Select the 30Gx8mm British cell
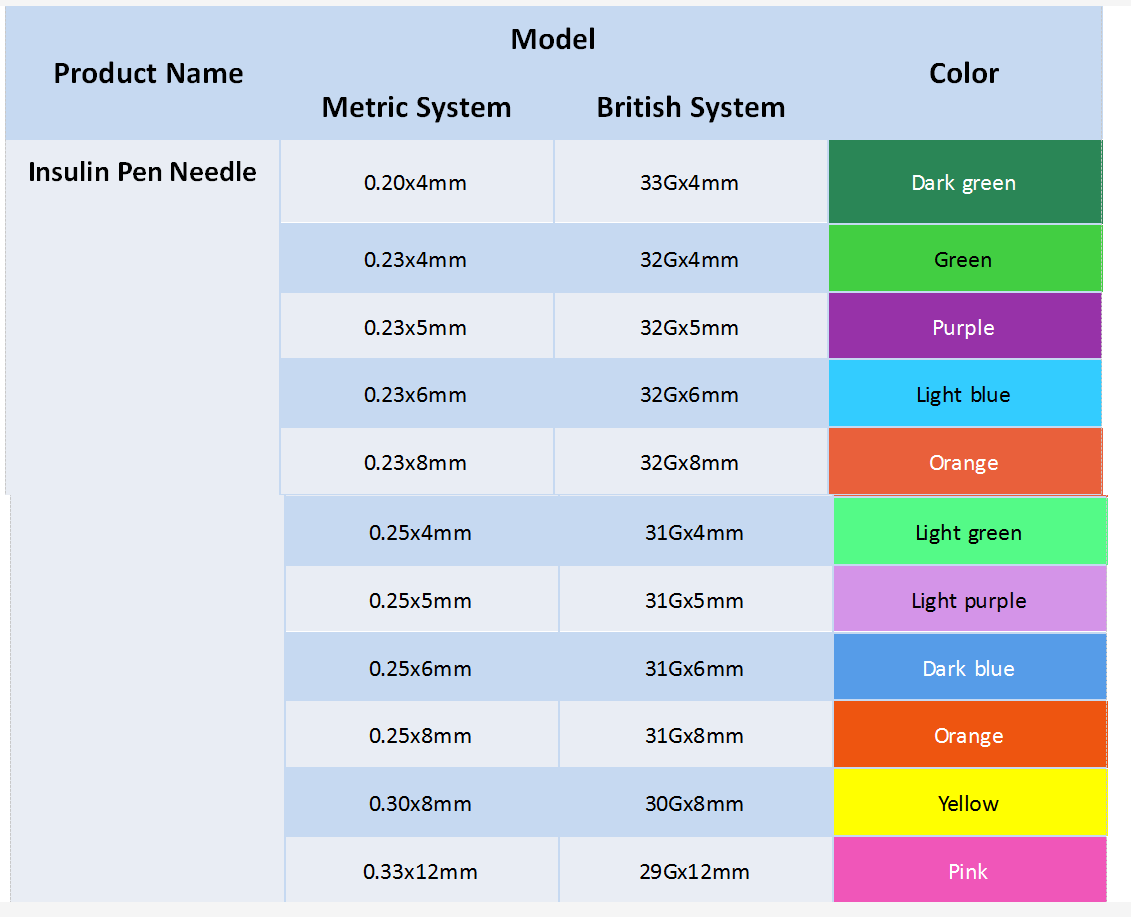The image size is (1131, 917). pyautogui.click(x=694, y=804)
